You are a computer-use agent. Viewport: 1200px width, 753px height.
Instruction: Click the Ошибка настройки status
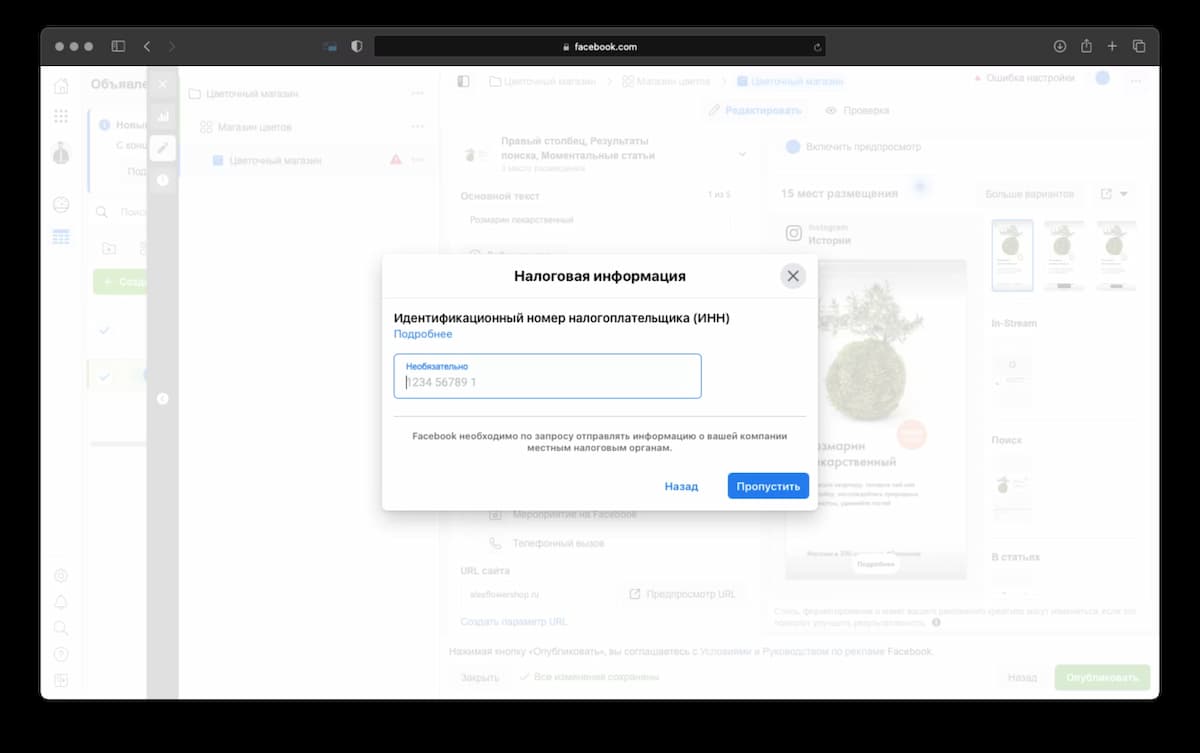point(1024,78)
